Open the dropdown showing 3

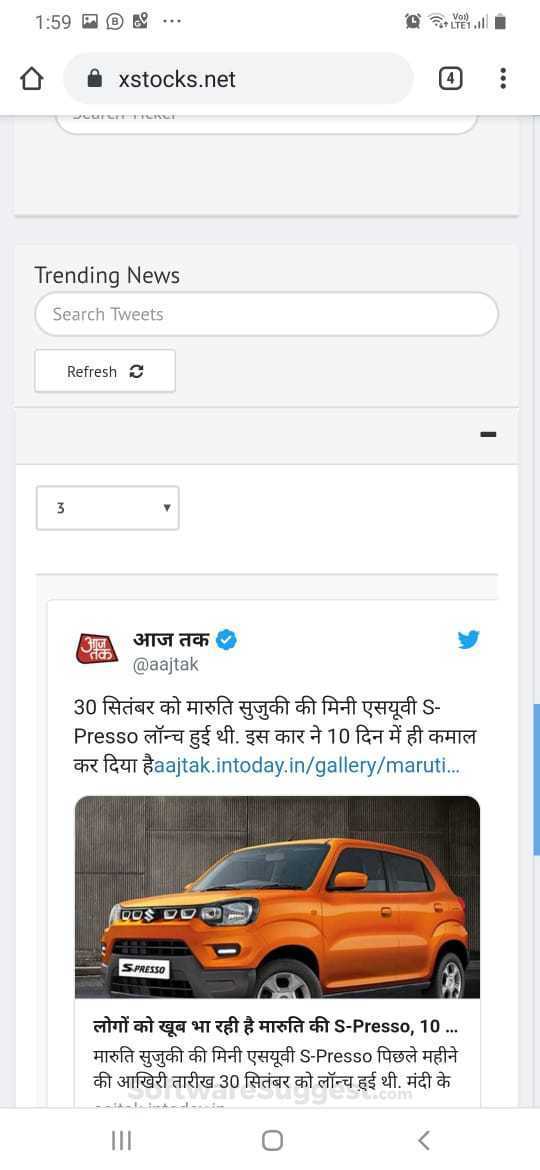[107, 508]
